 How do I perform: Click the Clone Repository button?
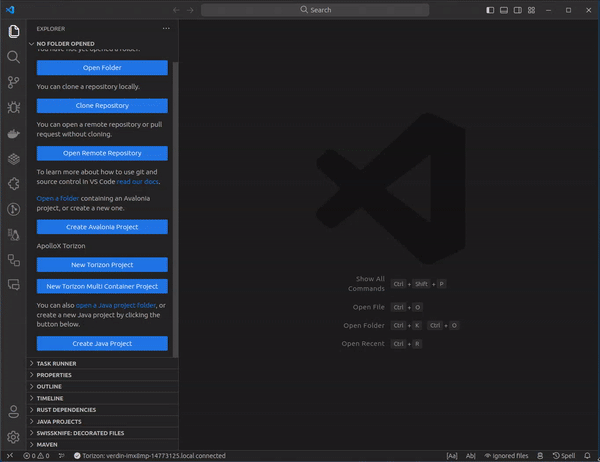102,106
